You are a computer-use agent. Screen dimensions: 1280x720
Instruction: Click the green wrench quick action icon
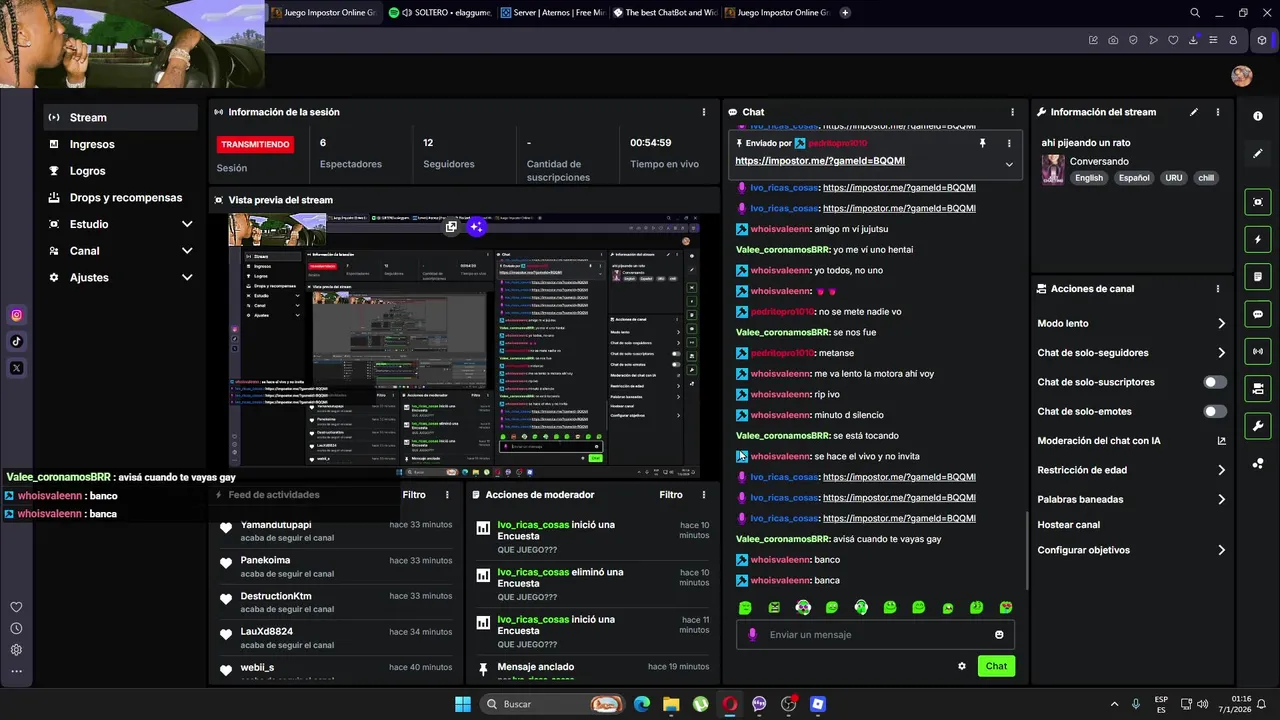(x=1258, y=426)
